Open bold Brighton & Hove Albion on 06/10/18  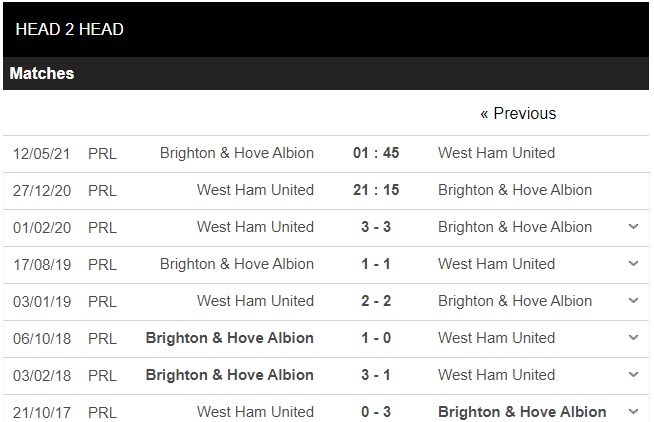pyautogui.click(x=230, y=338)
